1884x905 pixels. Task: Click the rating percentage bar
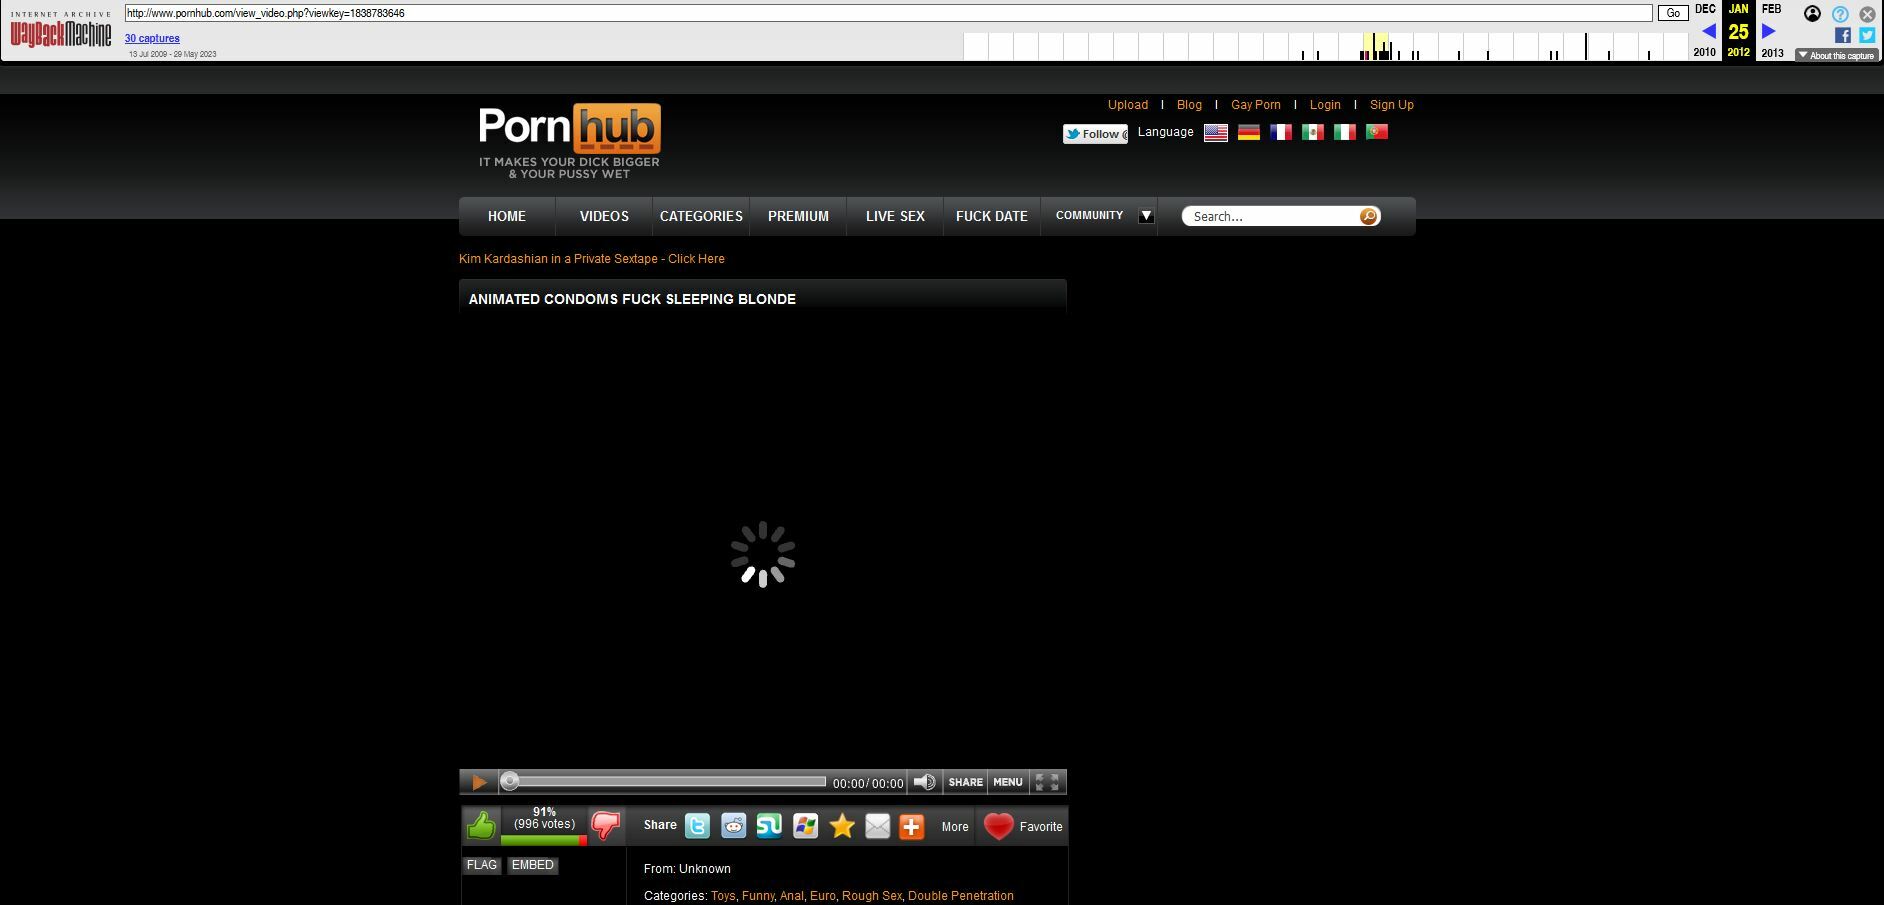point(544,840)
